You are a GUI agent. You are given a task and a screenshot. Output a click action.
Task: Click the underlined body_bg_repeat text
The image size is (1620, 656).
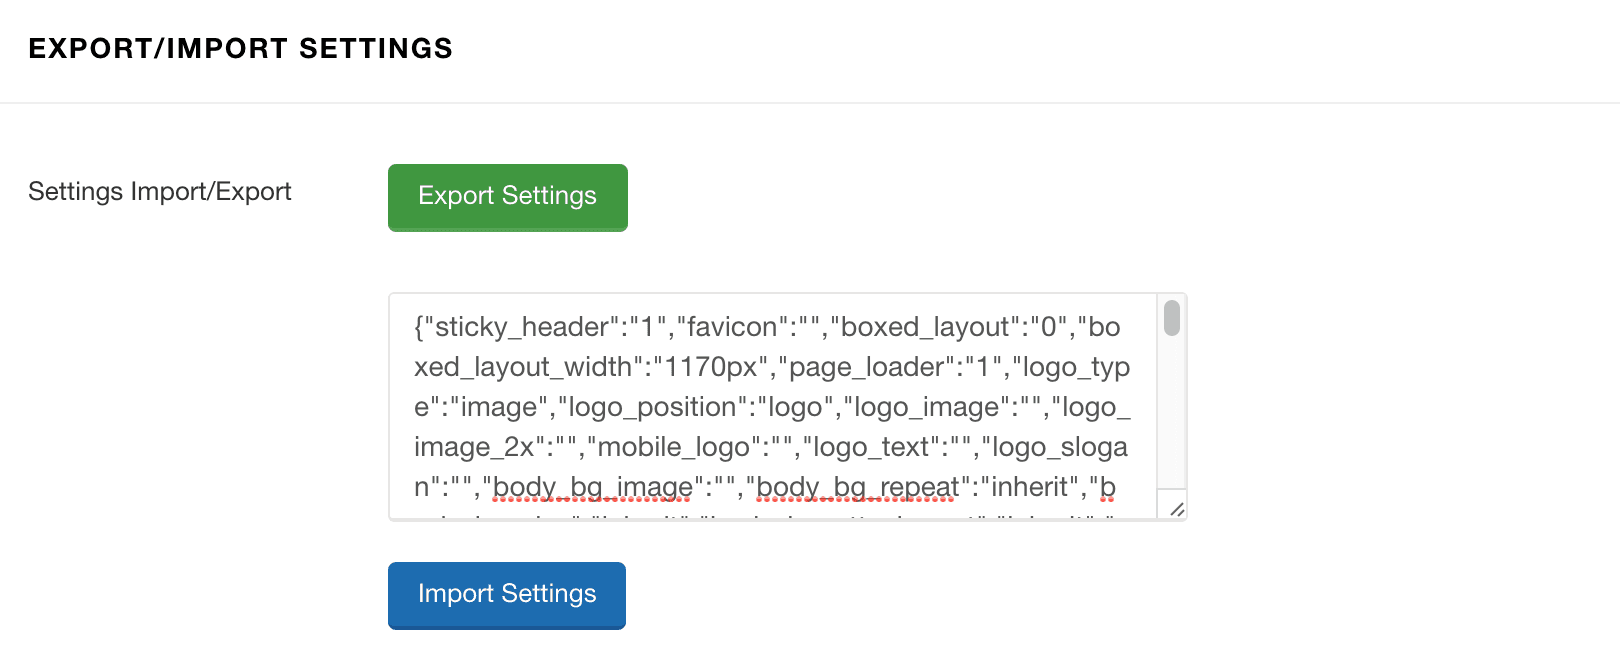[855, 487]
